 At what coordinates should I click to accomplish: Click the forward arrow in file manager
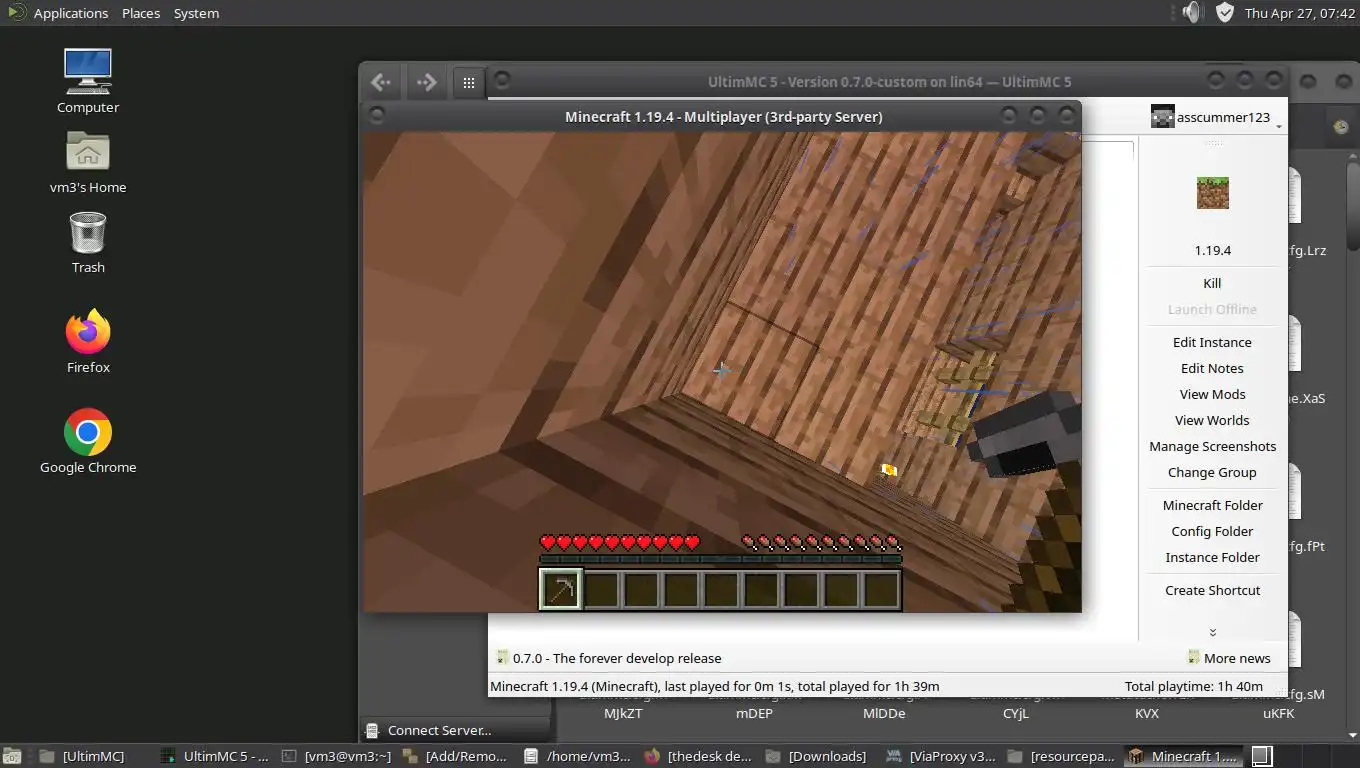point(426,82)
